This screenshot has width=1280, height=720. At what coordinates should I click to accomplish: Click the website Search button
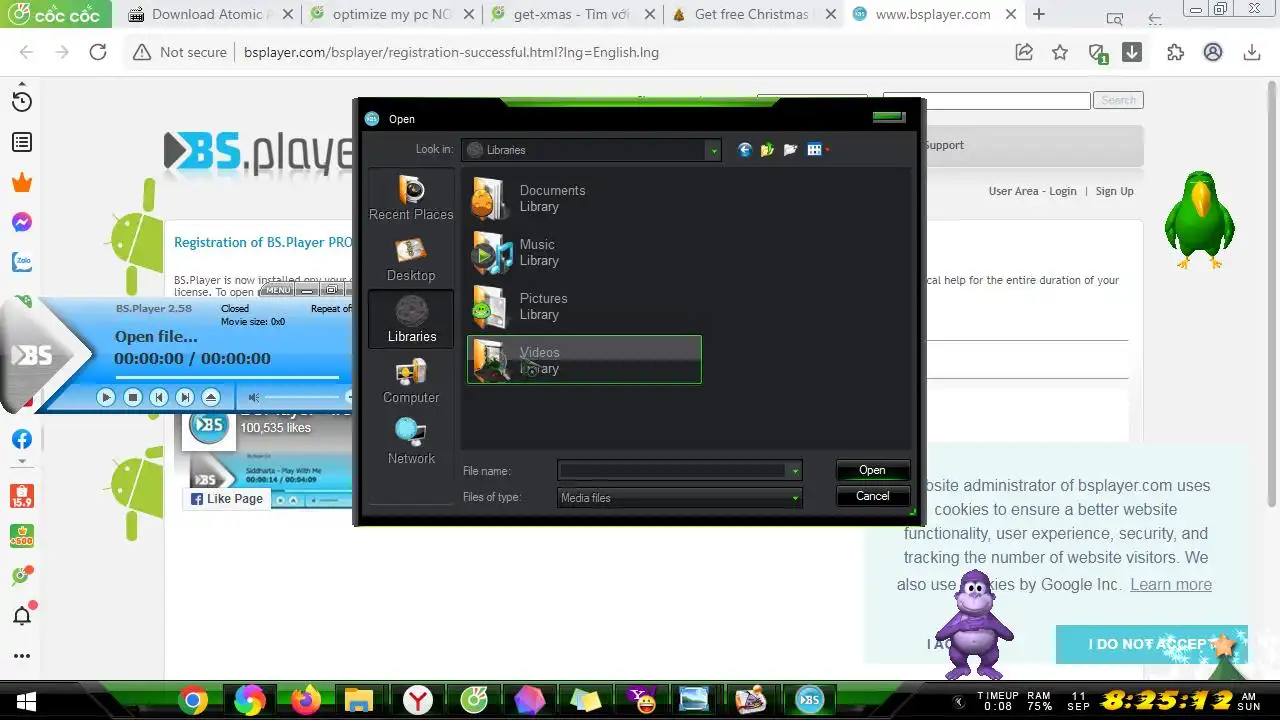1118,100
